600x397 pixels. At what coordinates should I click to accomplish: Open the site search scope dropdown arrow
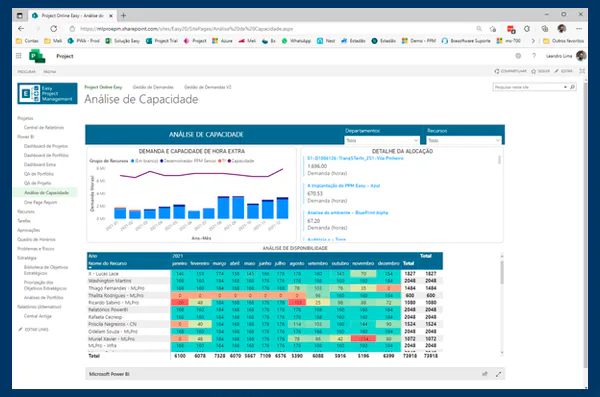pyautogui.click(x=565, y=87)
